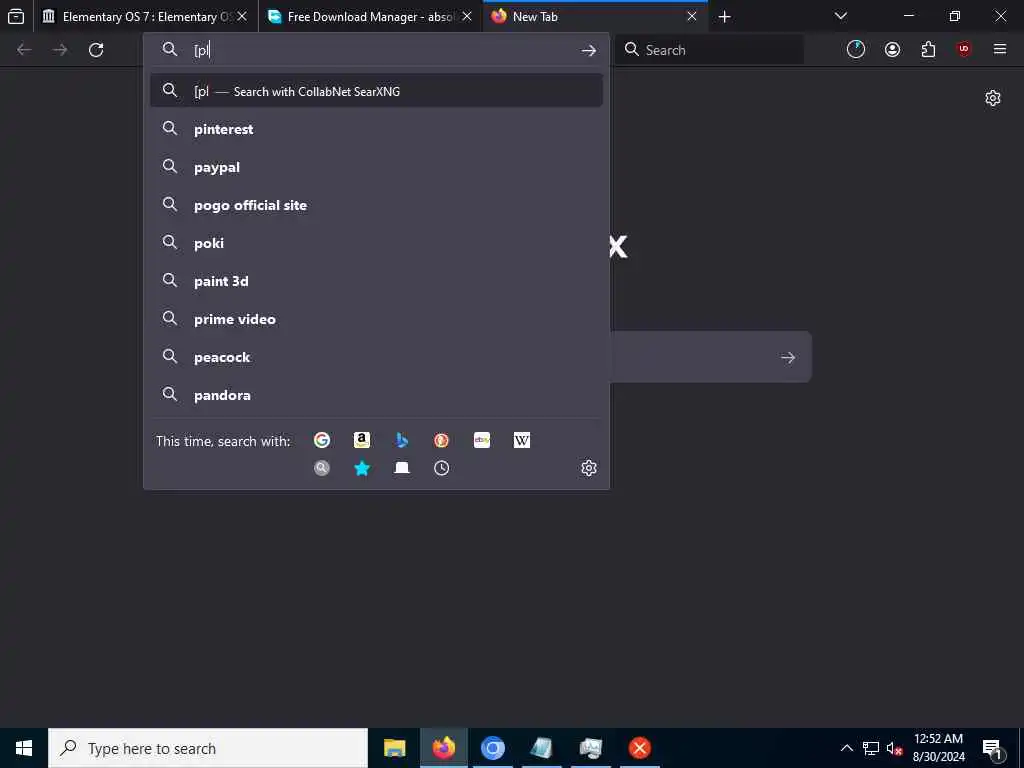Open the Extensions puzzle-piece menu
1024x768 pixels.
pos(928,50)
